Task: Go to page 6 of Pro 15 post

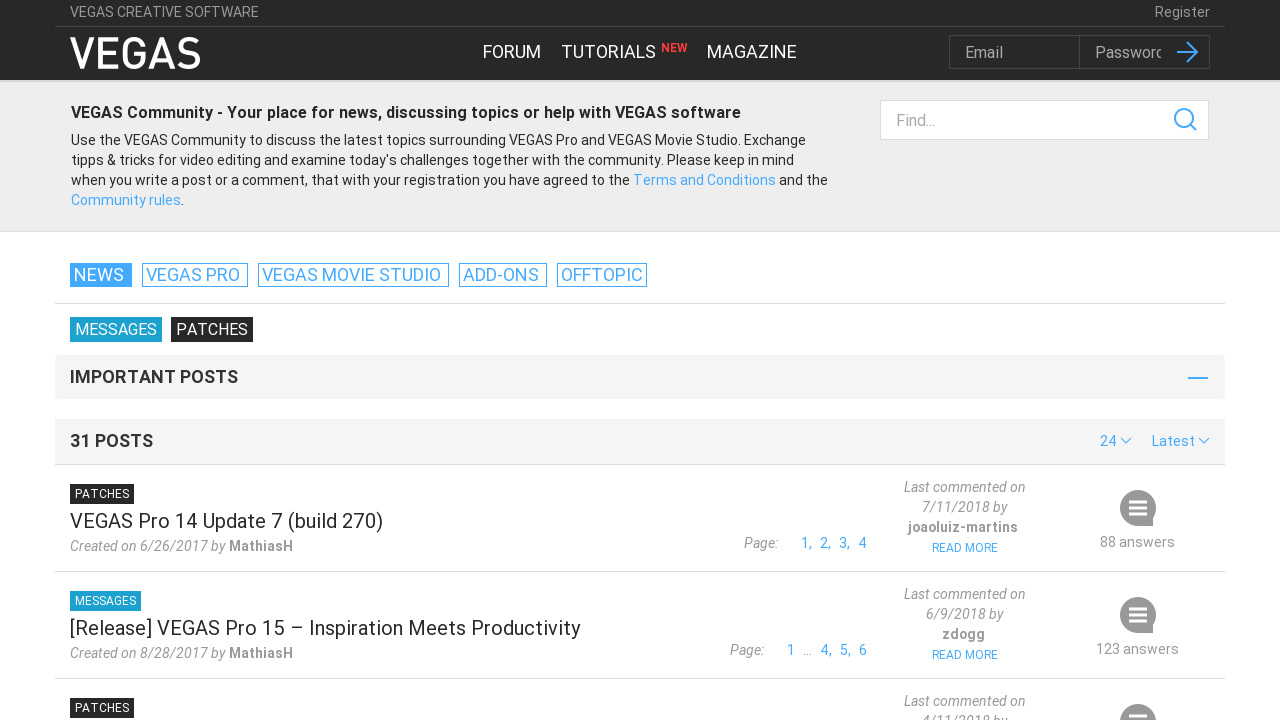Action: point(863,650)
